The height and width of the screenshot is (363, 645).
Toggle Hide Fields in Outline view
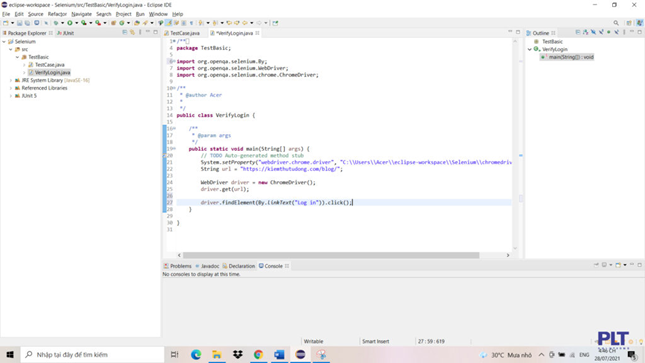point(593,32)
